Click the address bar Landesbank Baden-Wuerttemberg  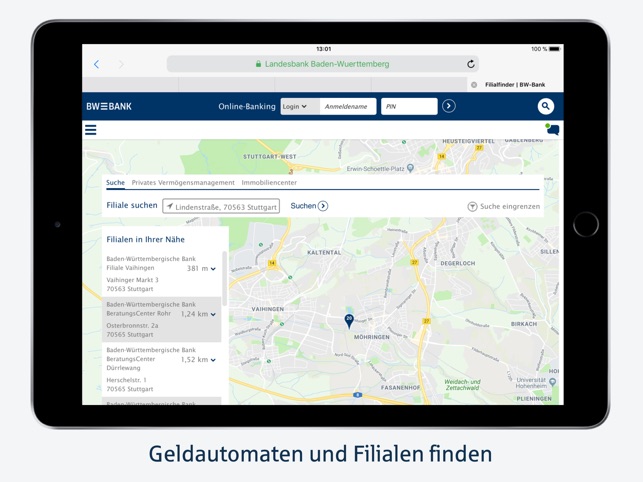tap(323, 64)
